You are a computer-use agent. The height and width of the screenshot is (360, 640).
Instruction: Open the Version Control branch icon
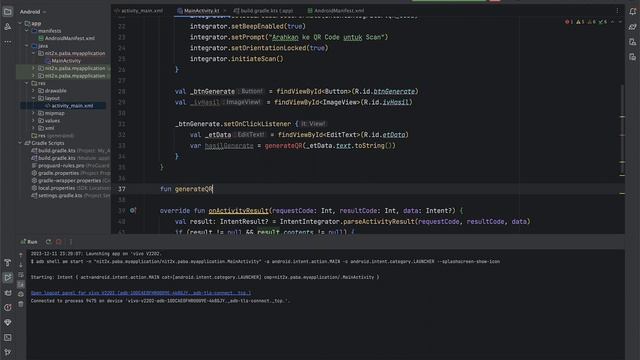coord(8,352)
